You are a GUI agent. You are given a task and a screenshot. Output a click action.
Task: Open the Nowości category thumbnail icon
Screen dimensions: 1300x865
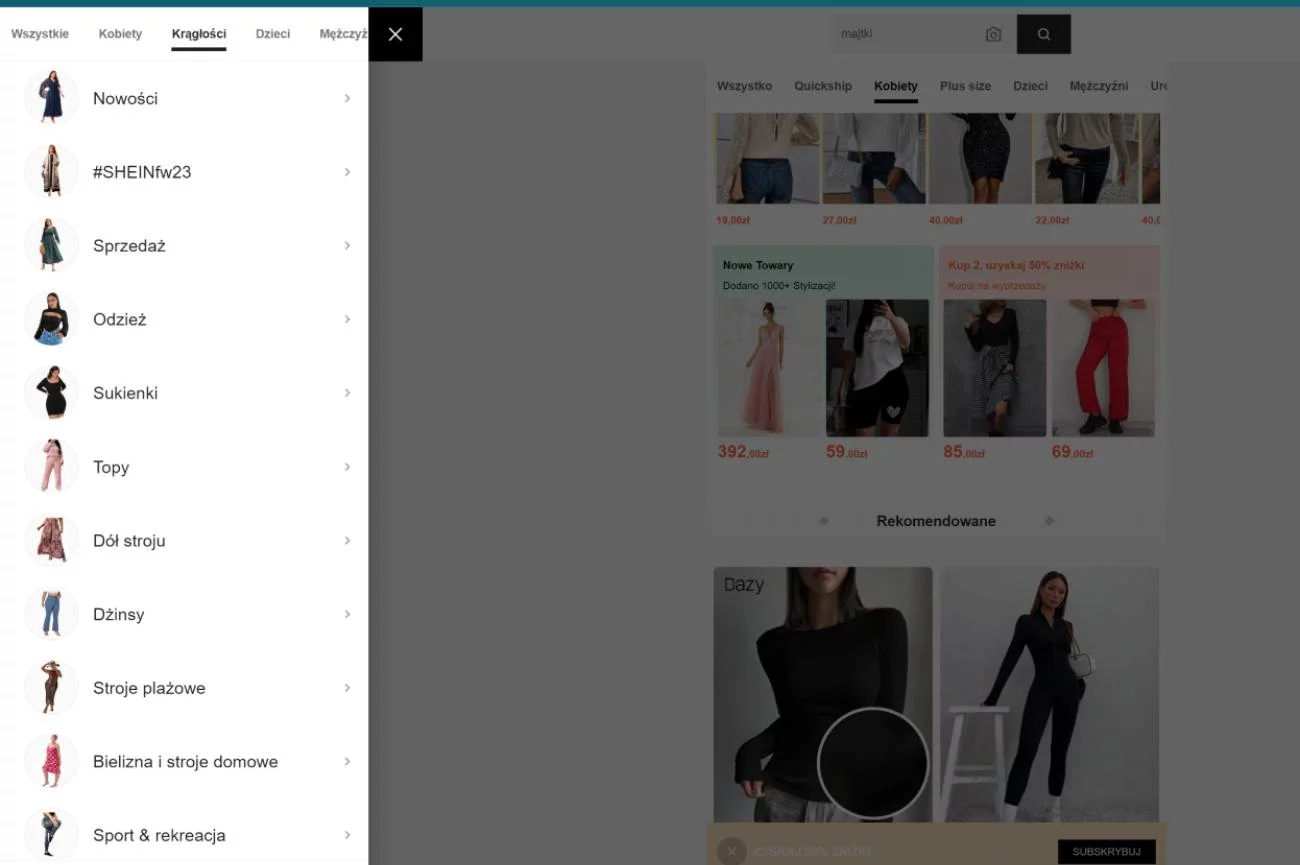pos(51,98)
